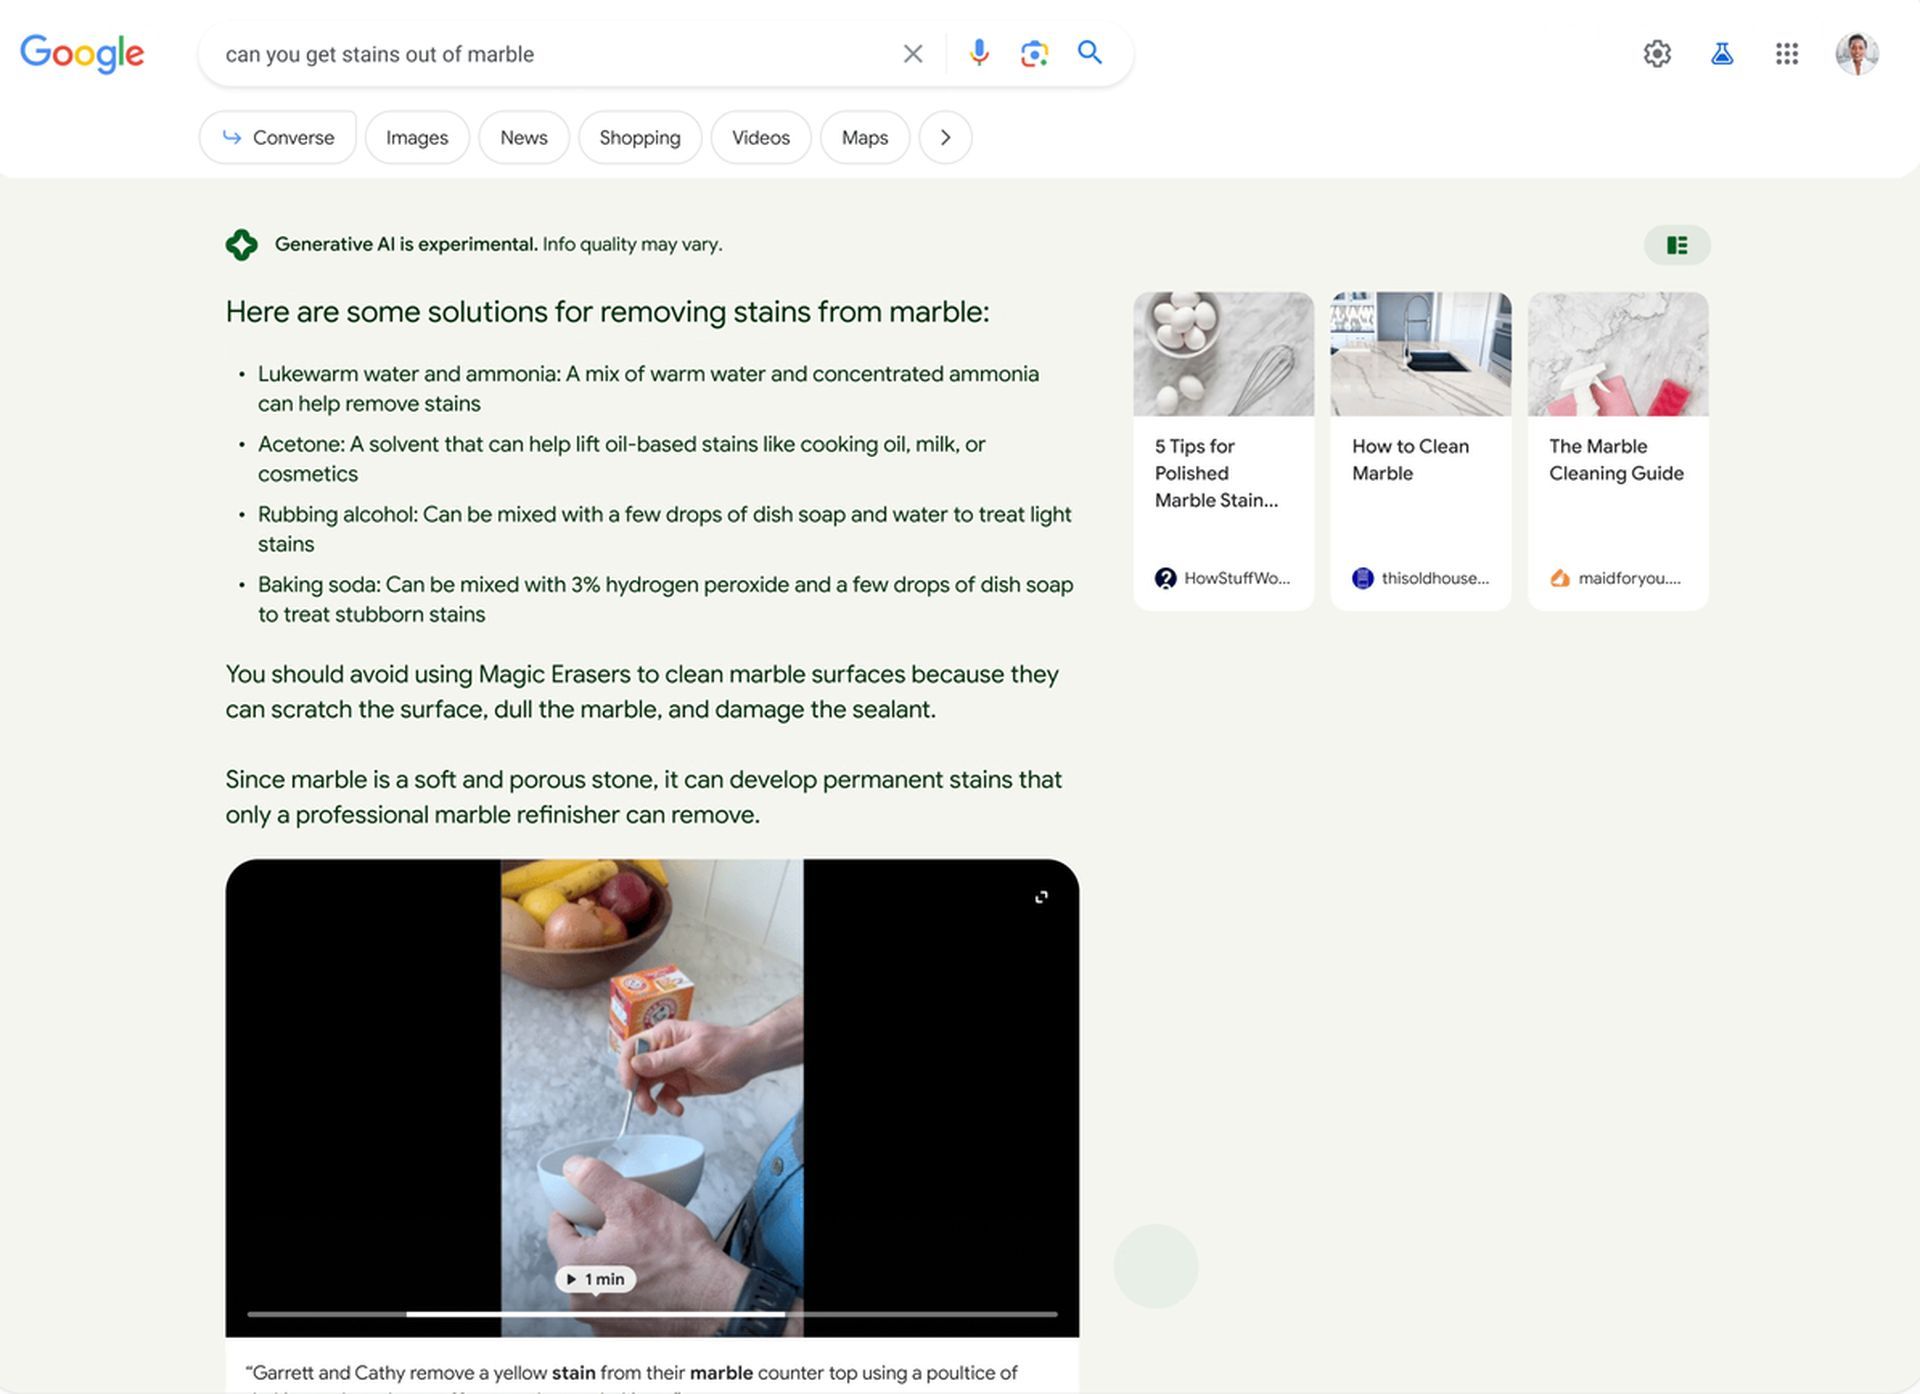
Task: Switch to News results
Action: 524,137
